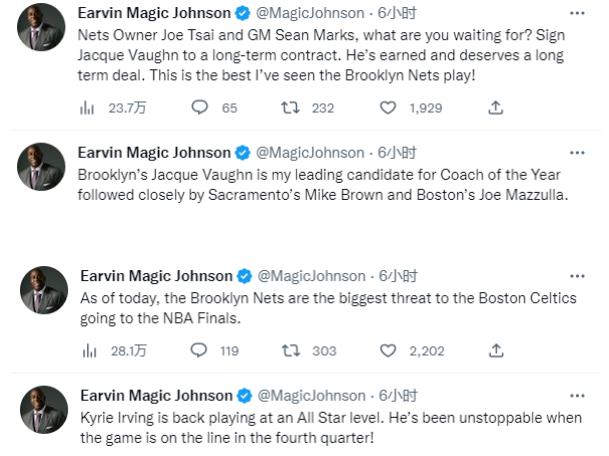The width and height of the screenshot is (609, 456).
Task: Open the 6小时 timestamp on Coach of Year tweet
Action: (x=397, y=153)
